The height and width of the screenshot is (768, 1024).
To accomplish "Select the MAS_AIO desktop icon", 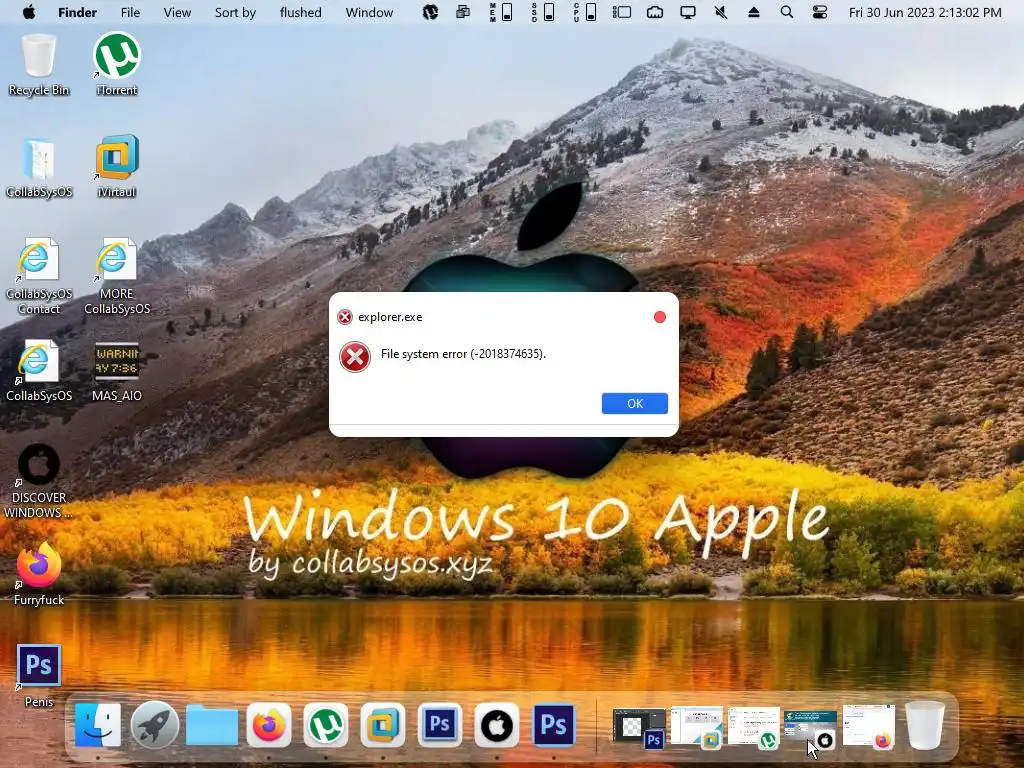I will [117, 371].
